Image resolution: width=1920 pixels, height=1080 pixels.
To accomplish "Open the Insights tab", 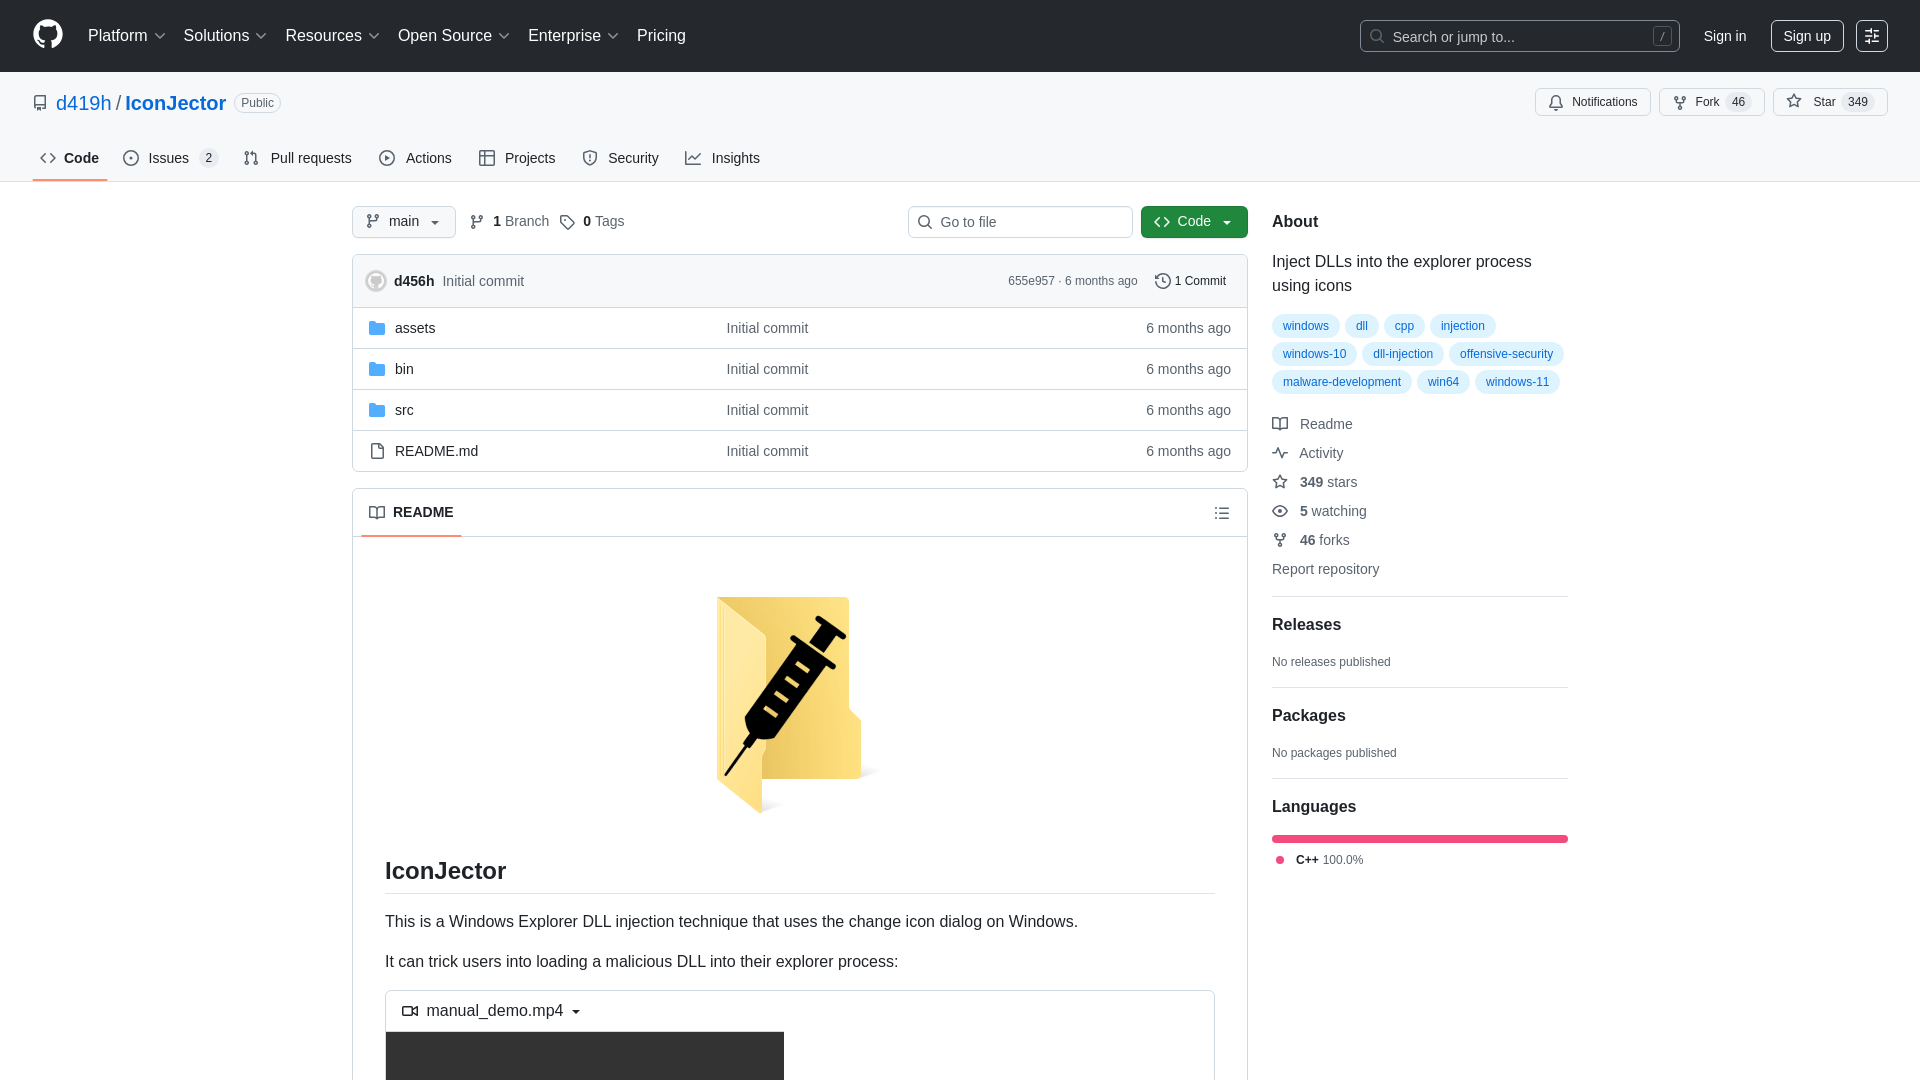I will click(x=722, y=158).
